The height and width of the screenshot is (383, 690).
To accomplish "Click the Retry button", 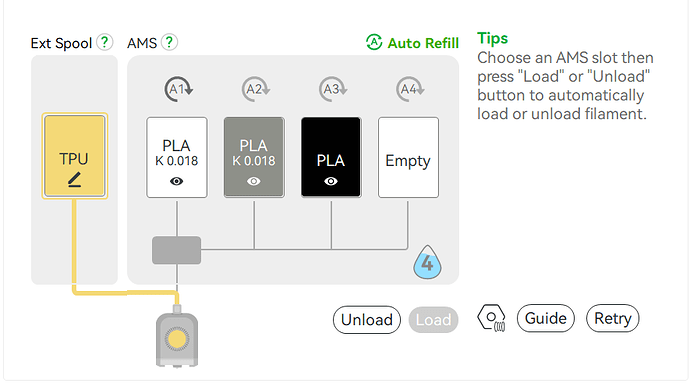I will [613, 318].
